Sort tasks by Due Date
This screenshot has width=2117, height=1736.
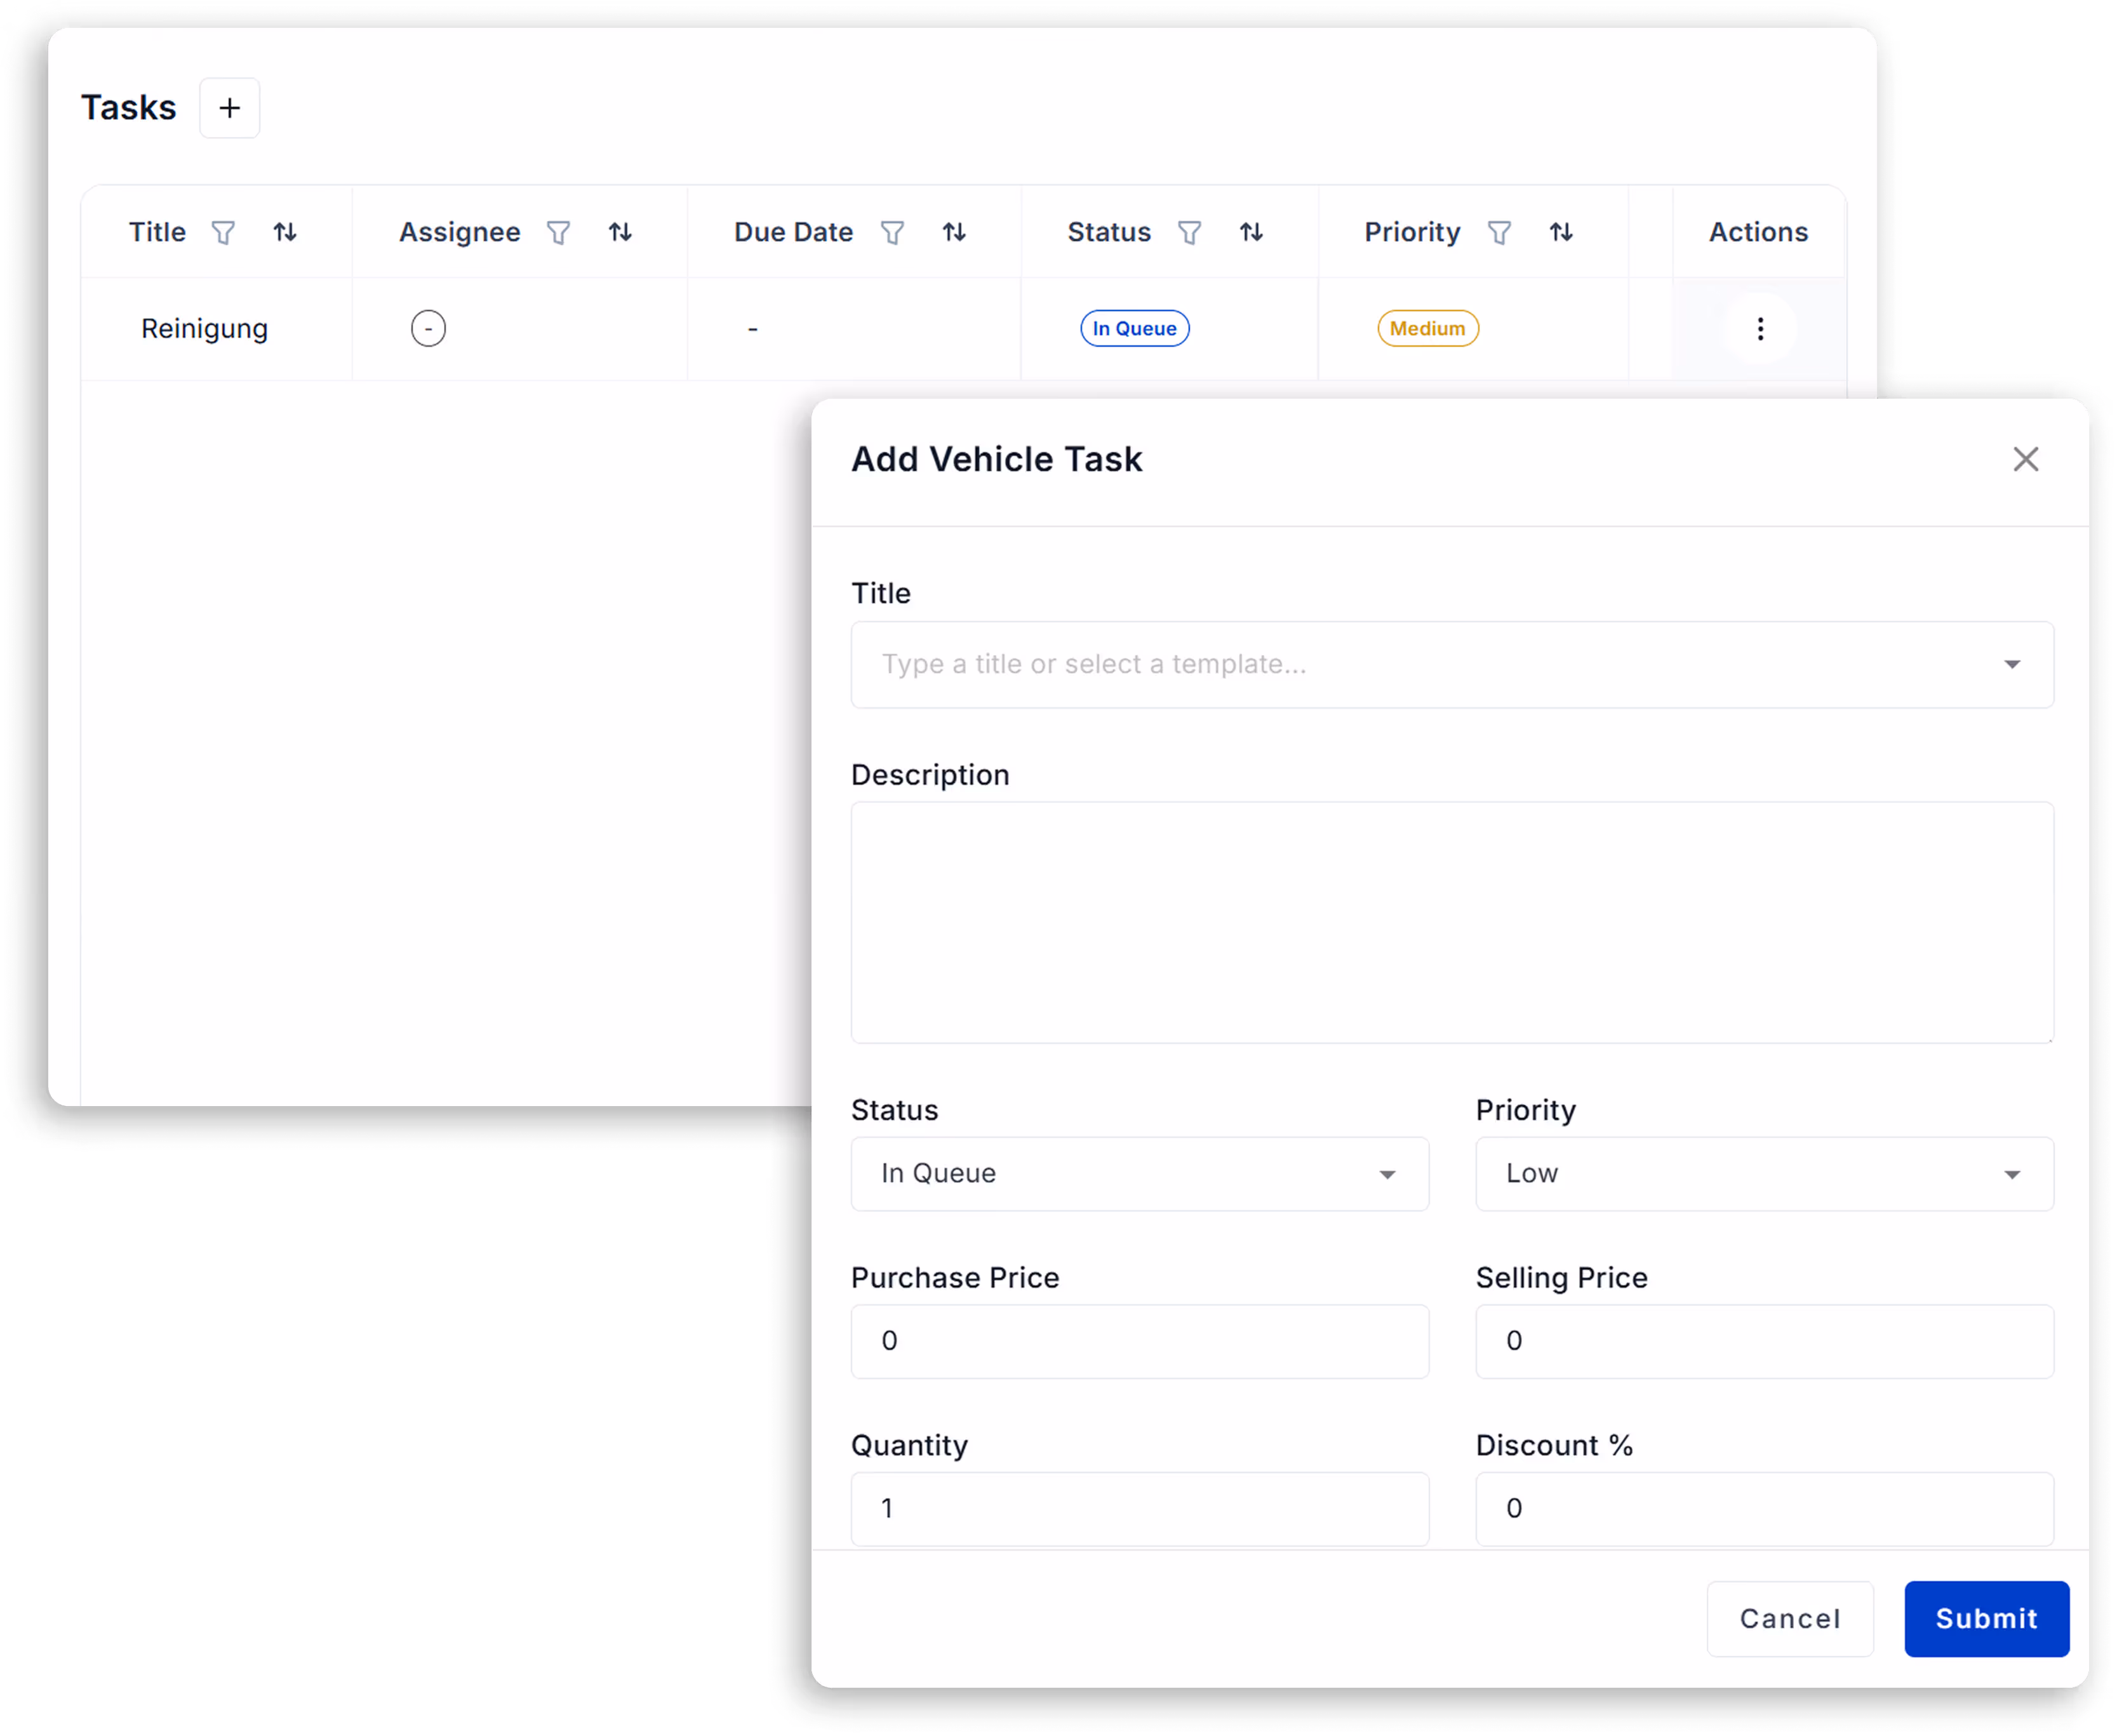tap(954, 233)
